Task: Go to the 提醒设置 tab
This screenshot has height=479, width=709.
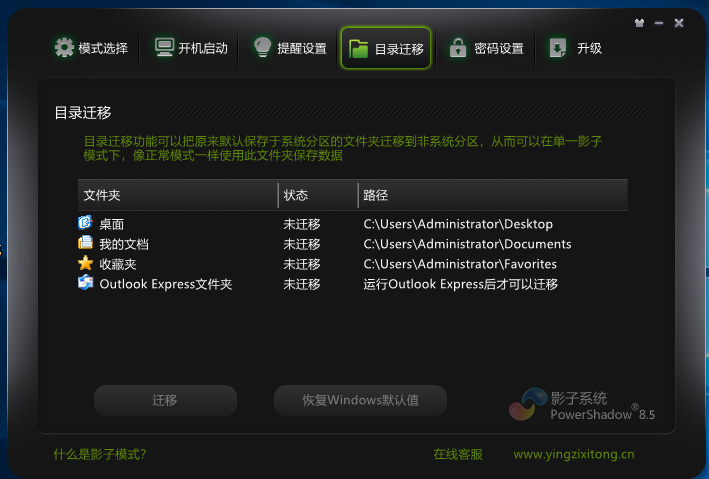Action: click(290, 48)
